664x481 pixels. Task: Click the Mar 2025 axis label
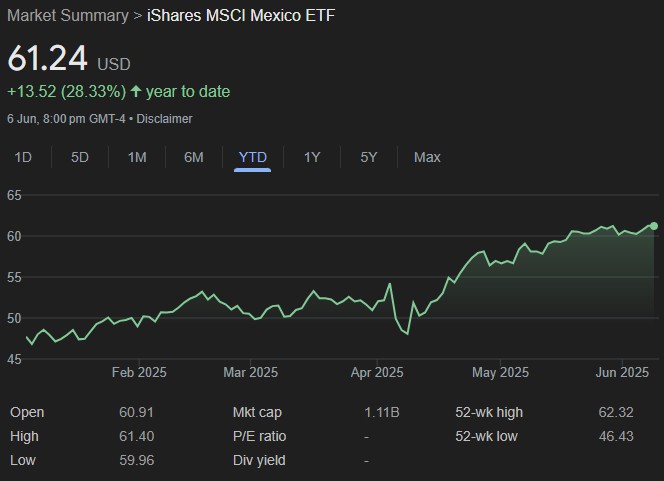click(x=250, y=373)
